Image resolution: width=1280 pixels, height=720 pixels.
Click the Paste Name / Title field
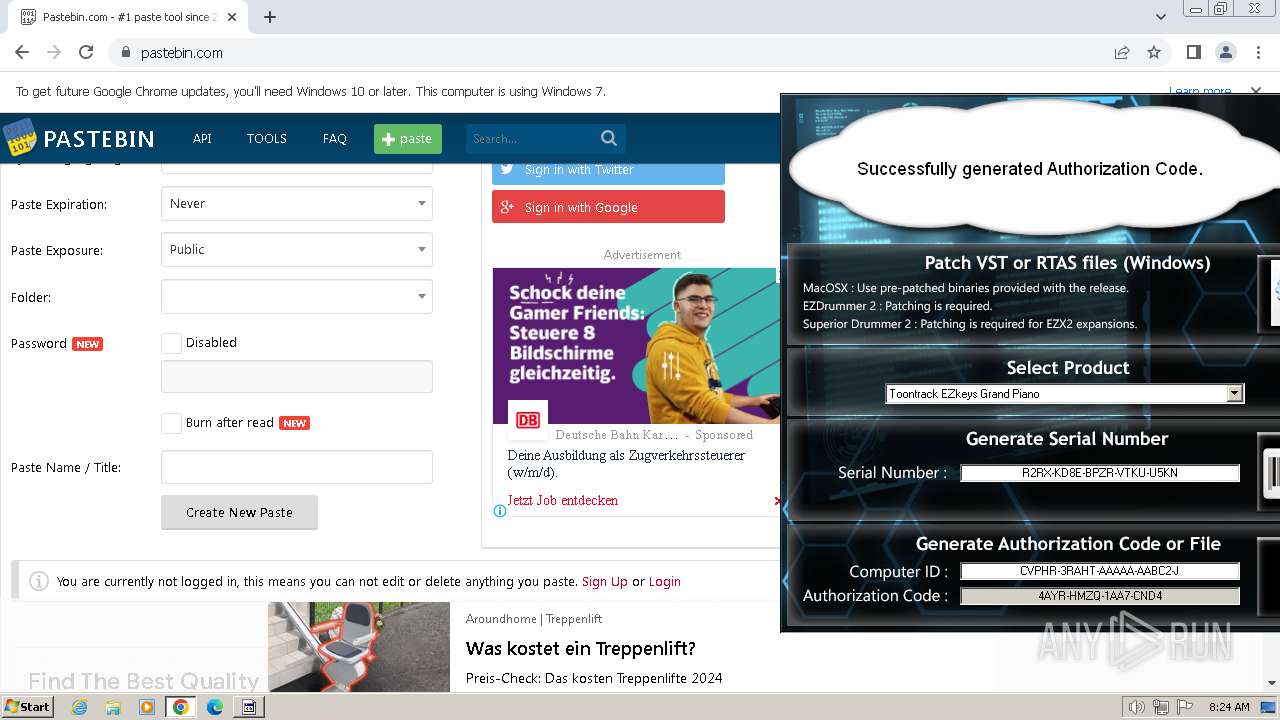click(x=297, y=467)
